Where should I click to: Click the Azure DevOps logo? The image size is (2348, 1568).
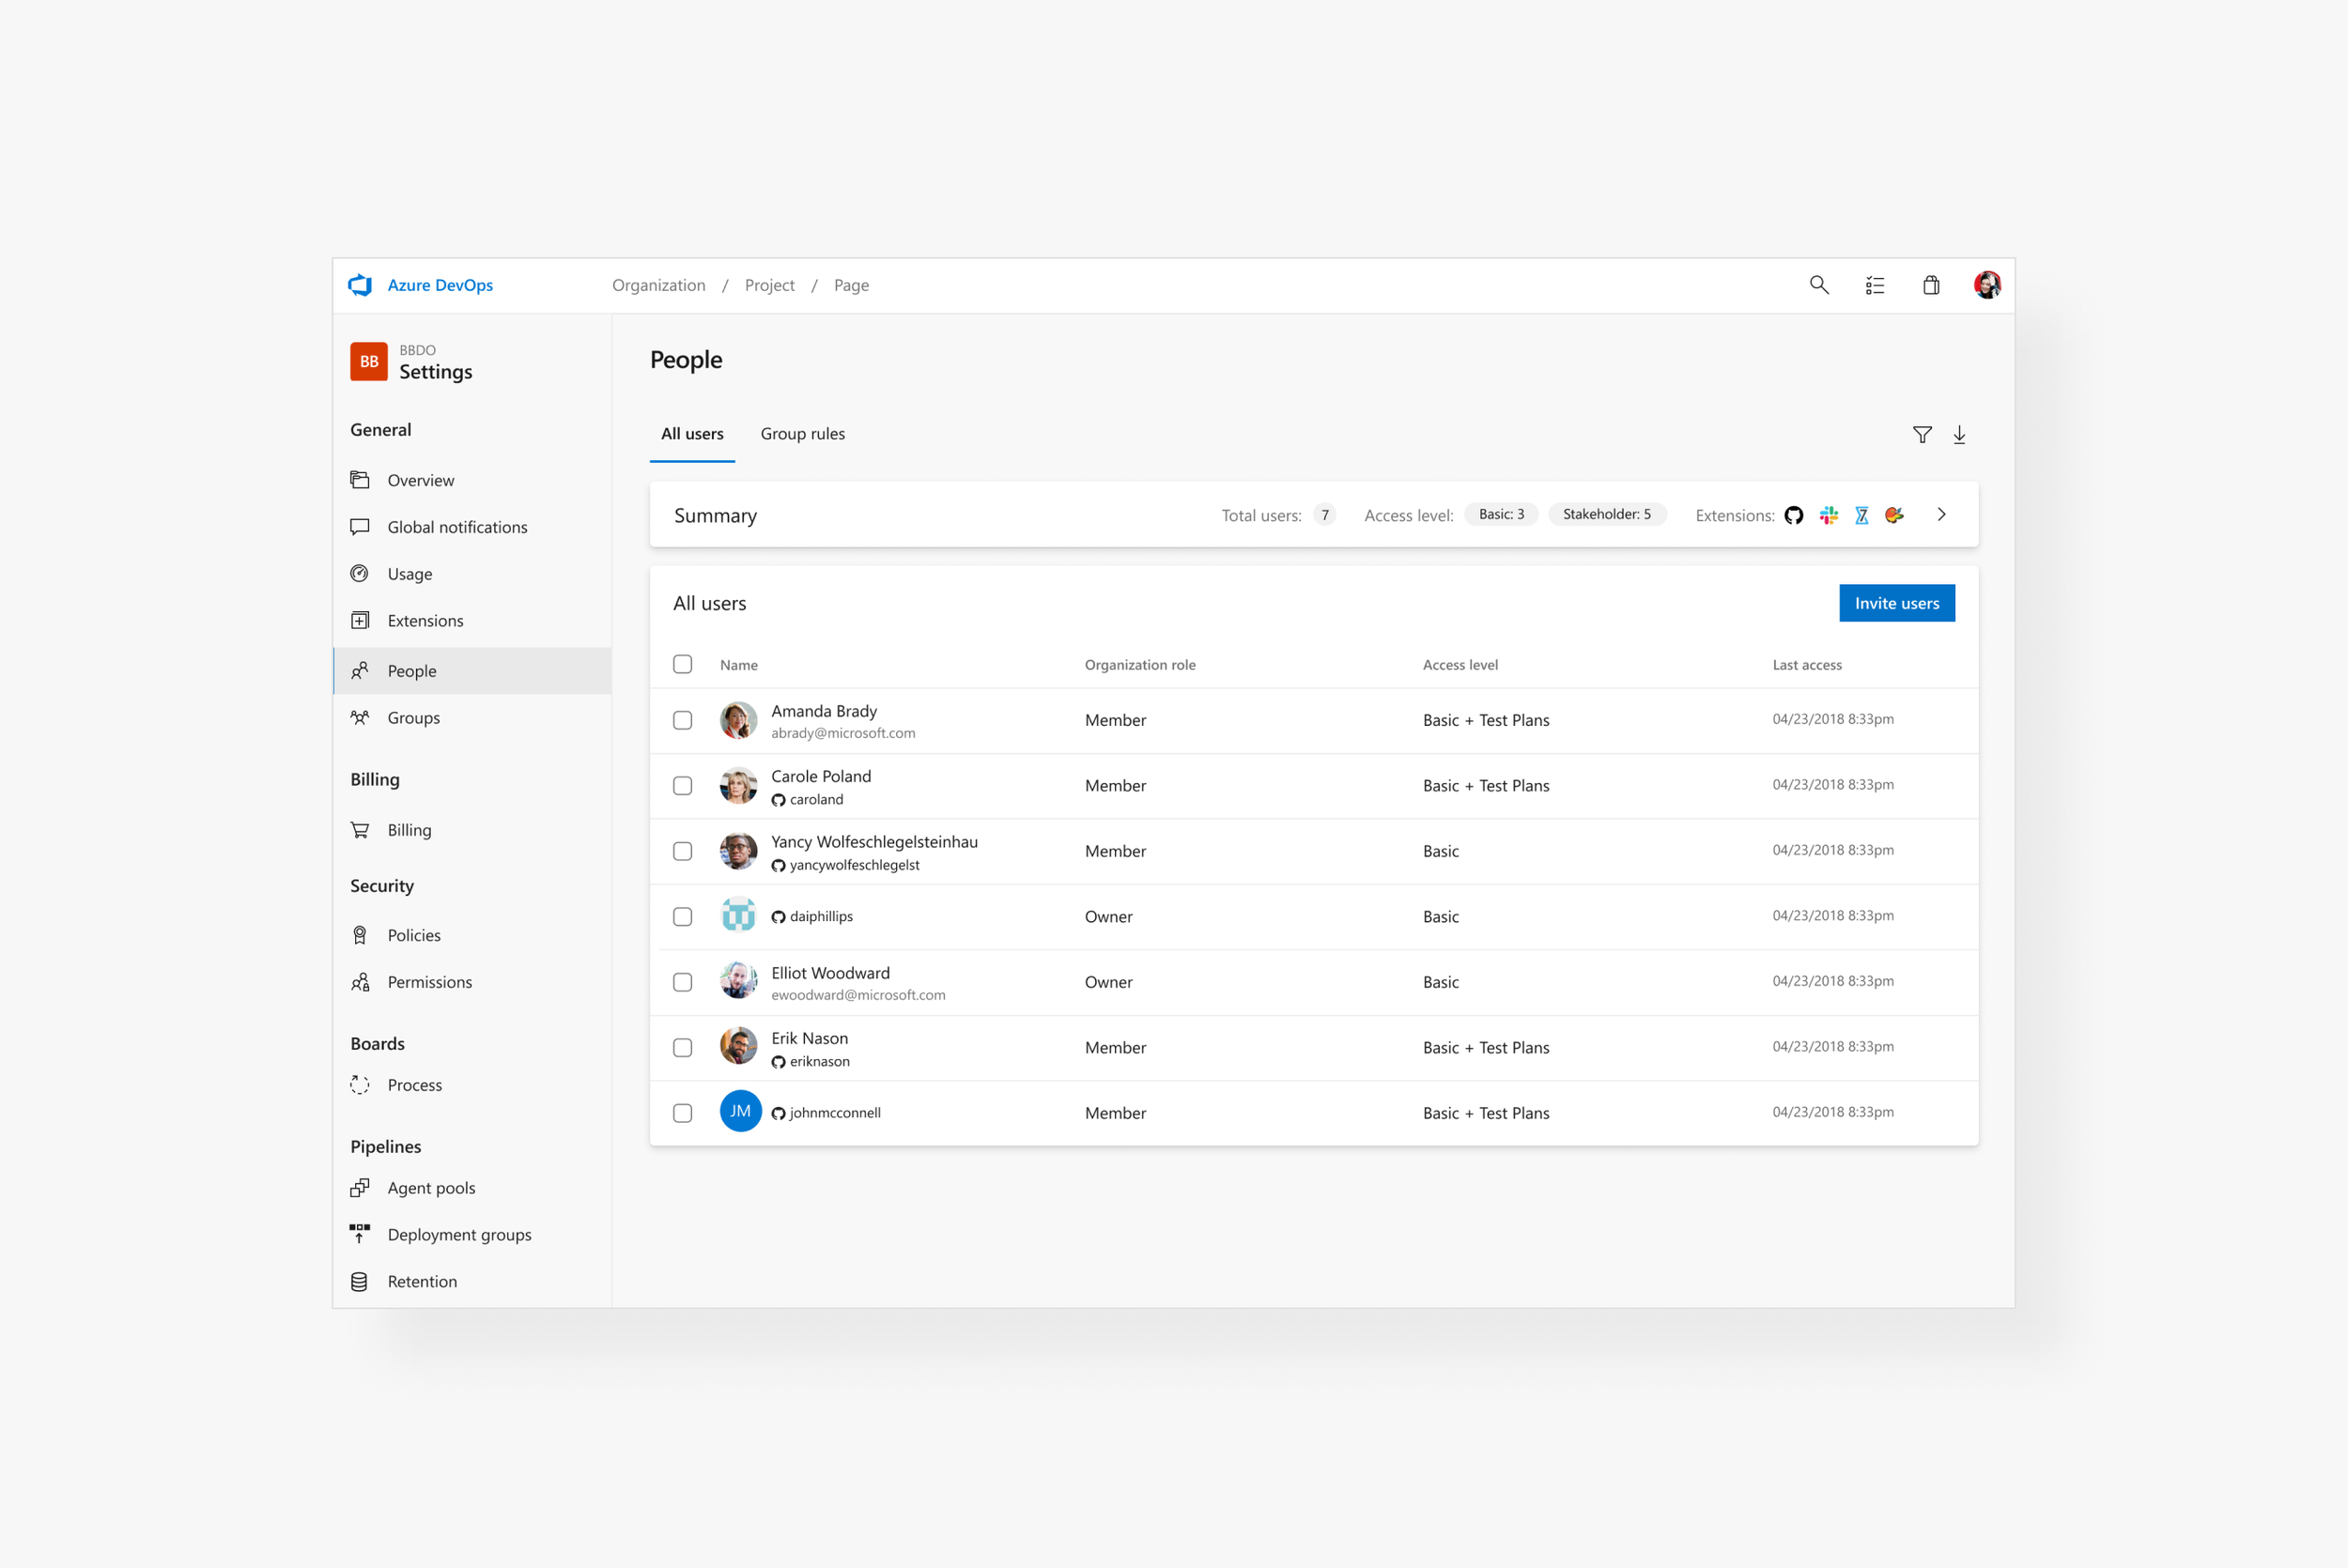[360, 285]
